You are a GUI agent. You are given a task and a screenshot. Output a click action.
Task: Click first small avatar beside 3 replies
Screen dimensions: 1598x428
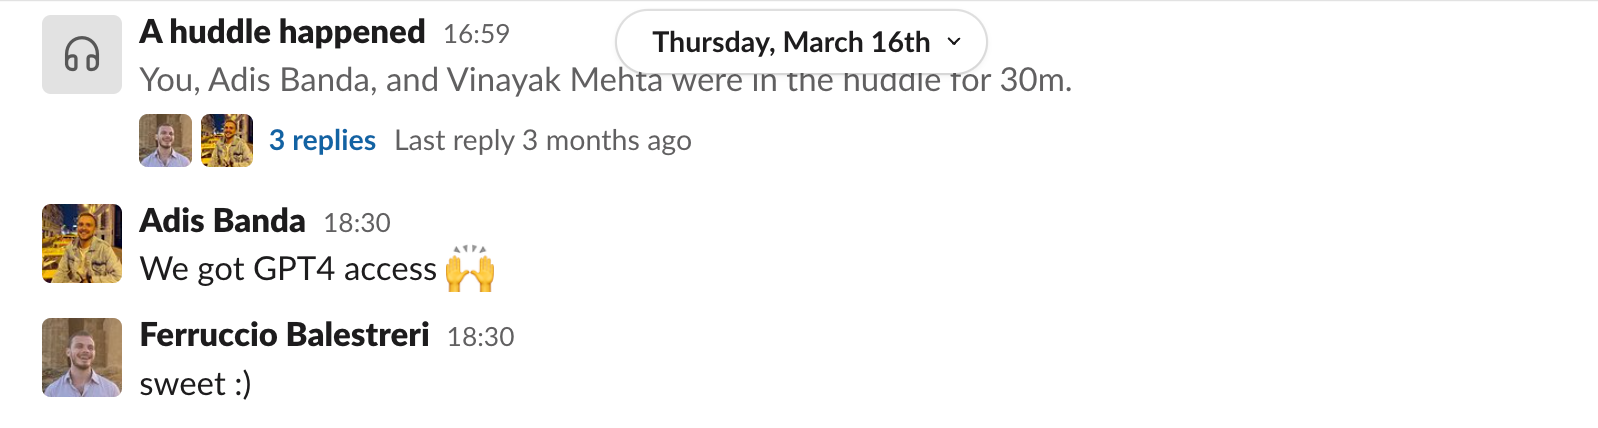pyautogui.click(x=165, y=140)
